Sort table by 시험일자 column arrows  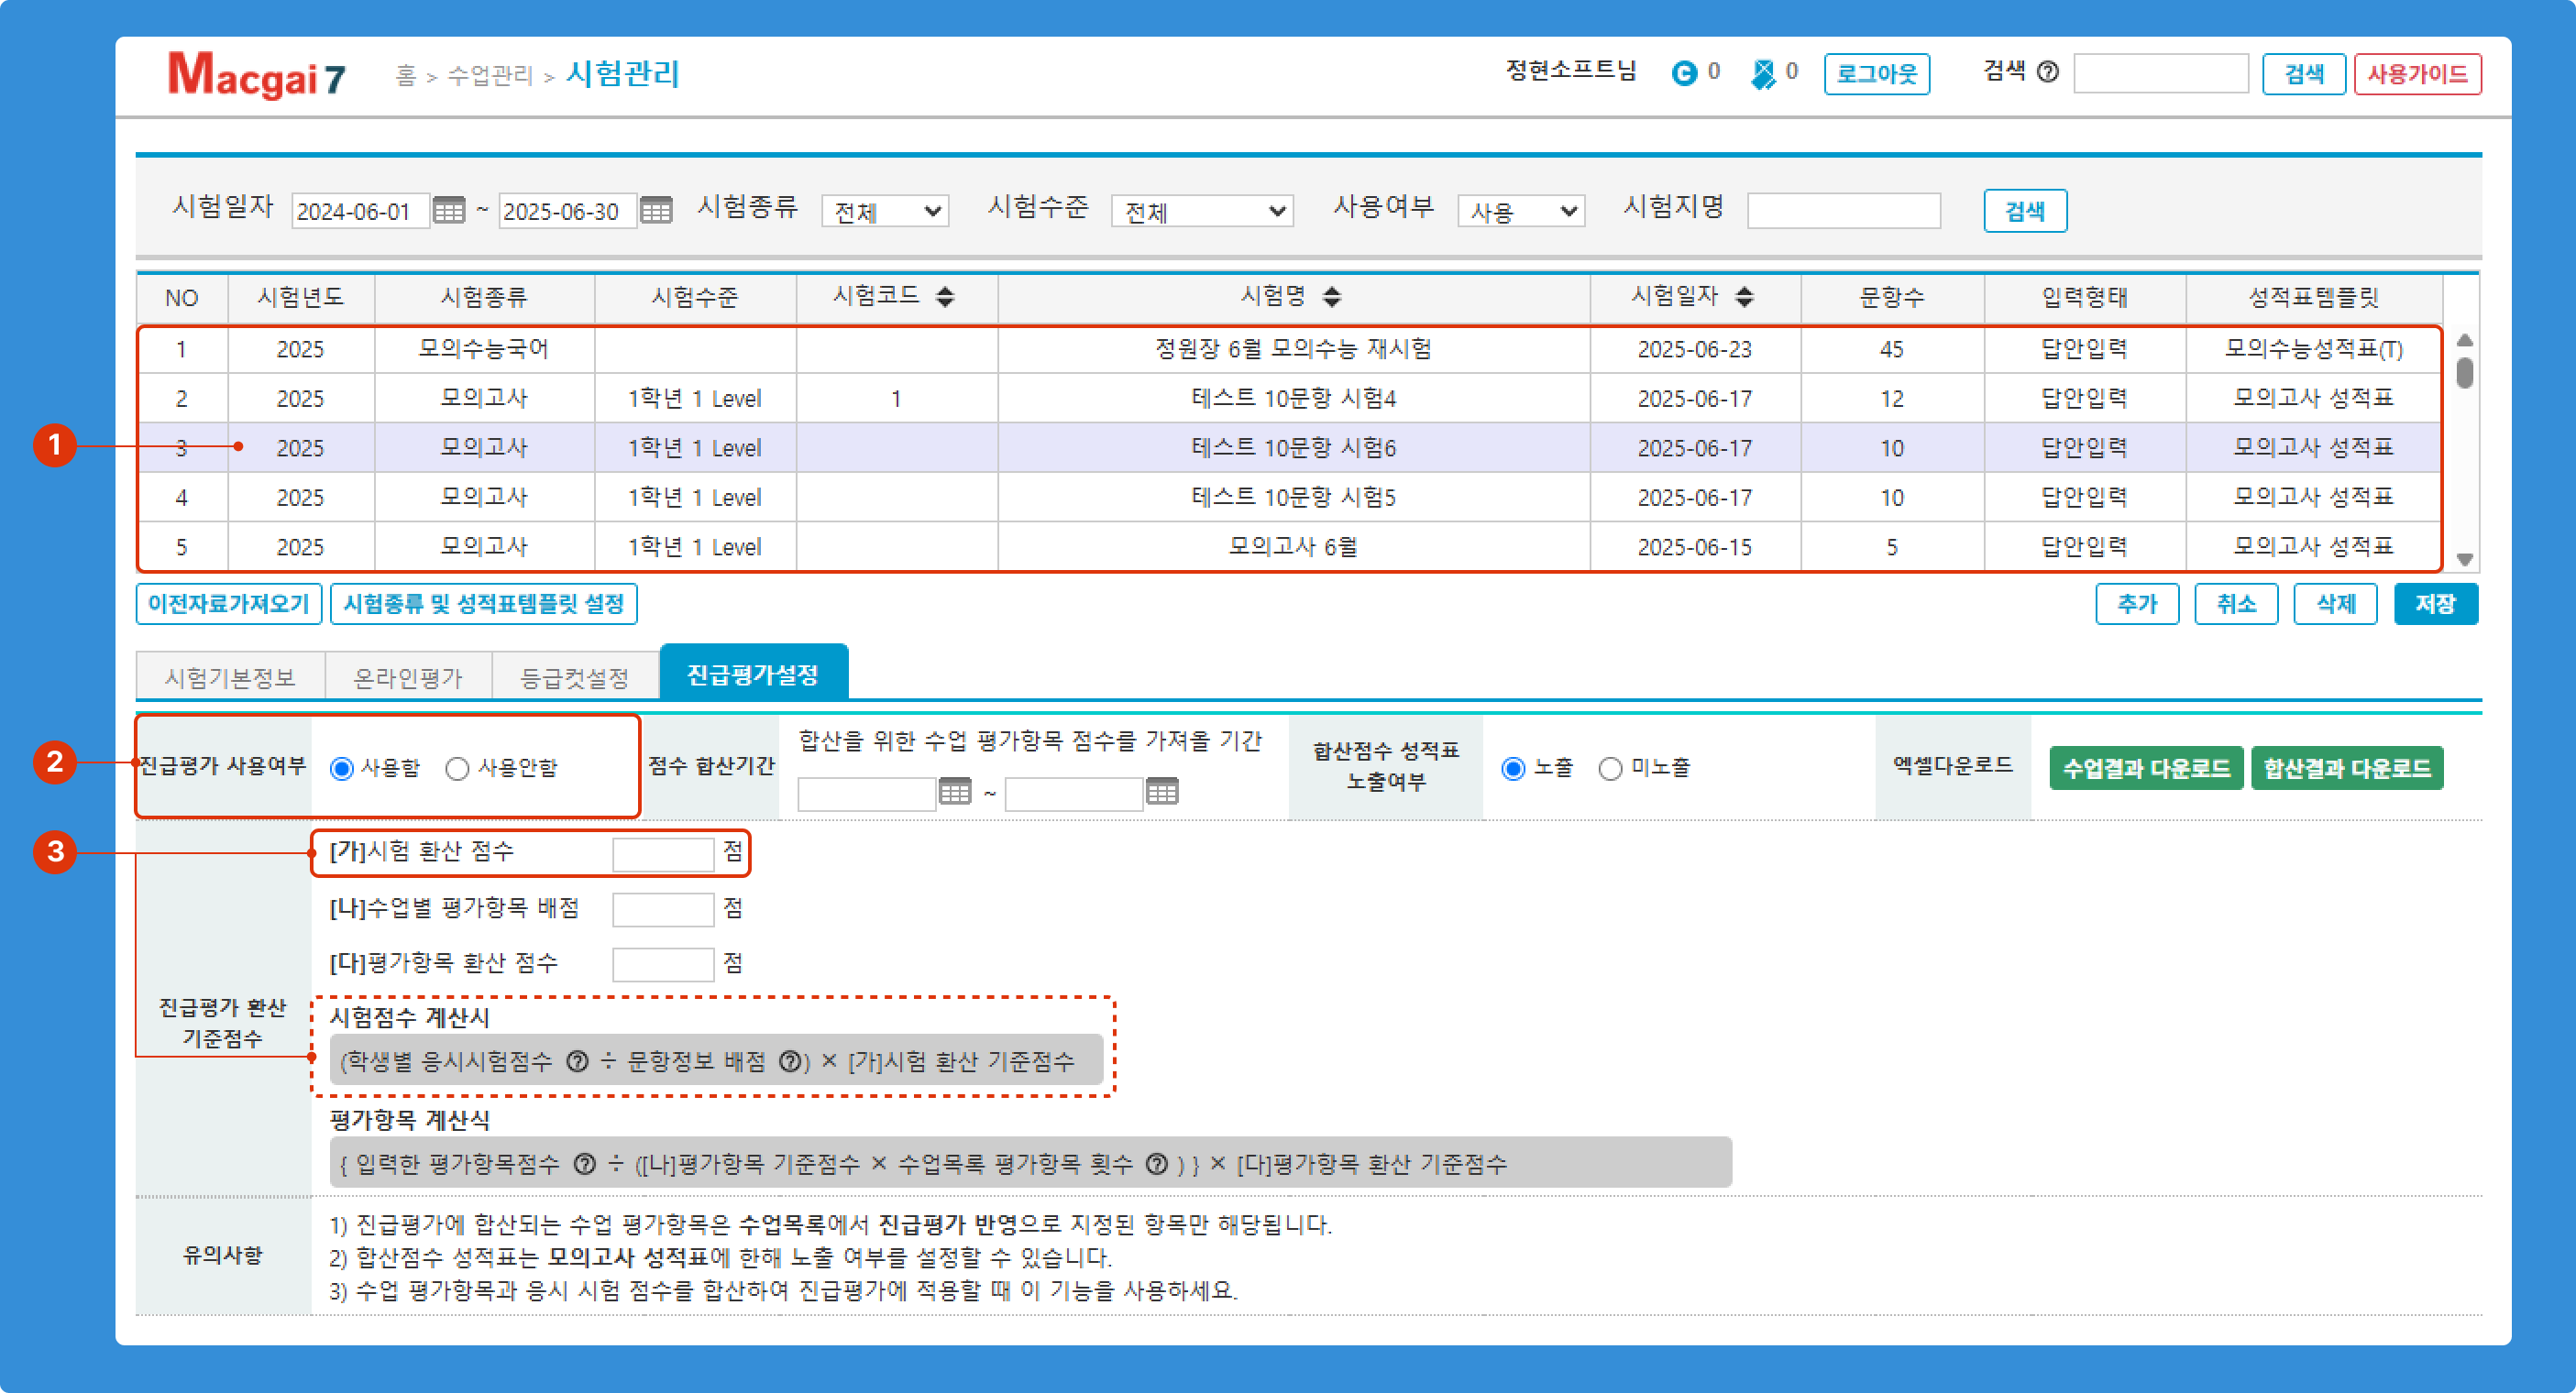point(1744,296)
